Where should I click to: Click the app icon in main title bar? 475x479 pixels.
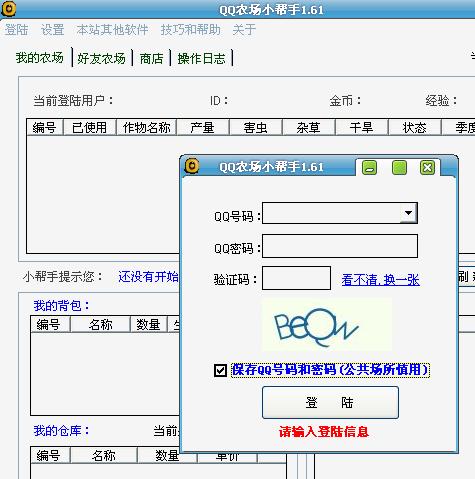tap(8, 8)
